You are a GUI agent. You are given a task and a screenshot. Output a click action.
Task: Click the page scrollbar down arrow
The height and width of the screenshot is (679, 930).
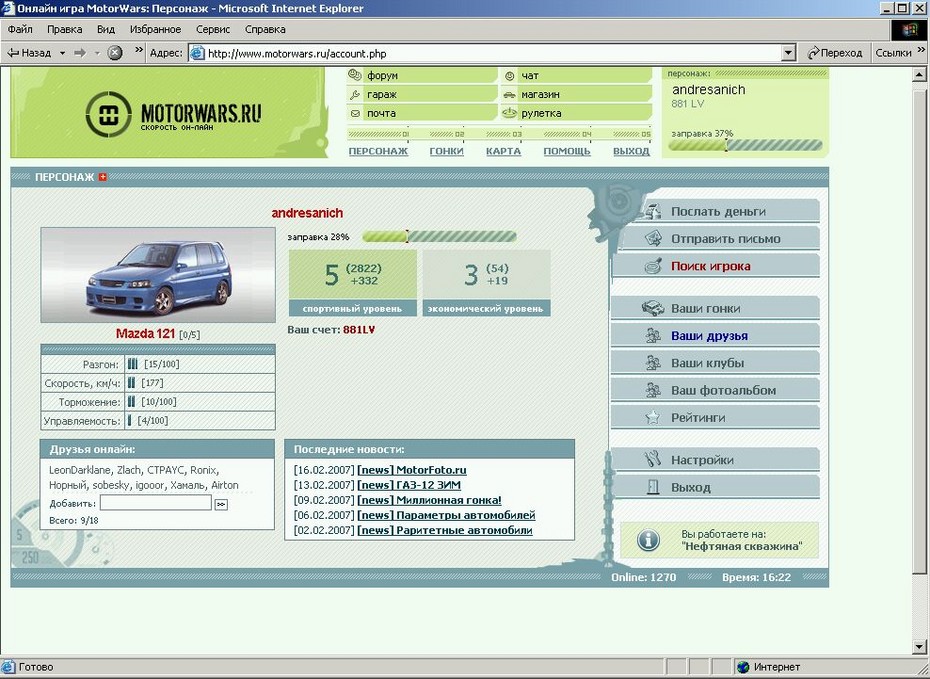click(919, 646)
